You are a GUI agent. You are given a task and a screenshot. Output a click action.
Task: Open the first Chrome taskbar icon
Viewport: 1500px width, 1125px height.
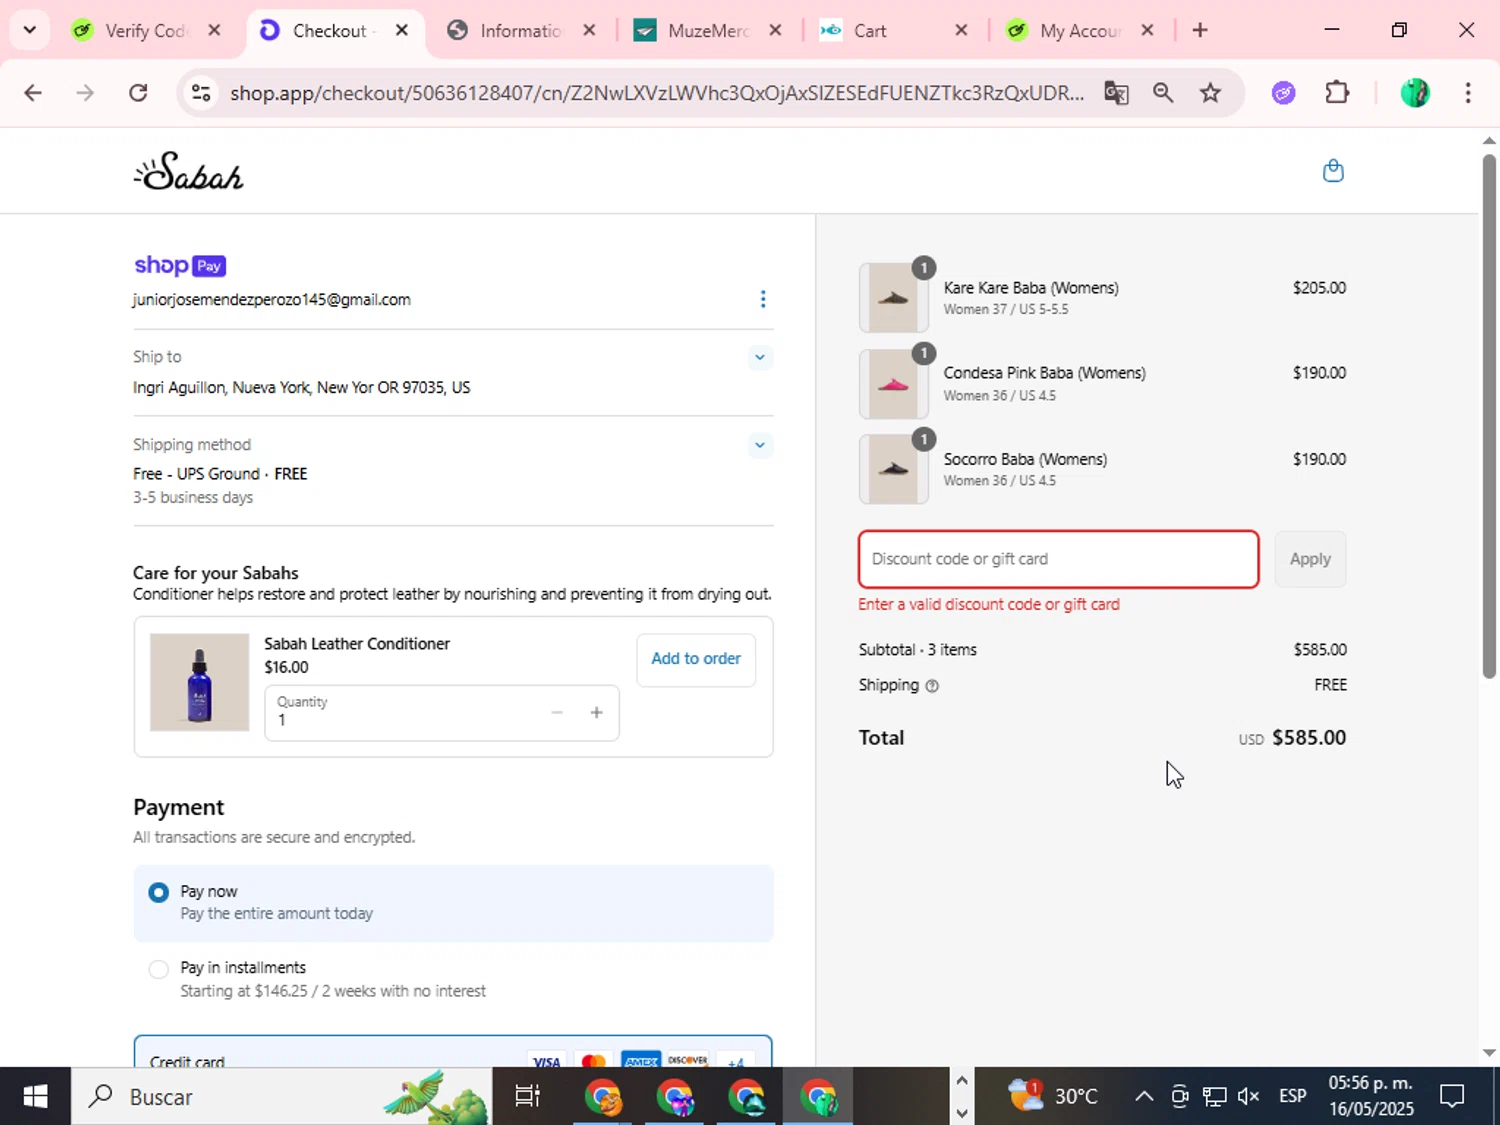click(604, 1097)
